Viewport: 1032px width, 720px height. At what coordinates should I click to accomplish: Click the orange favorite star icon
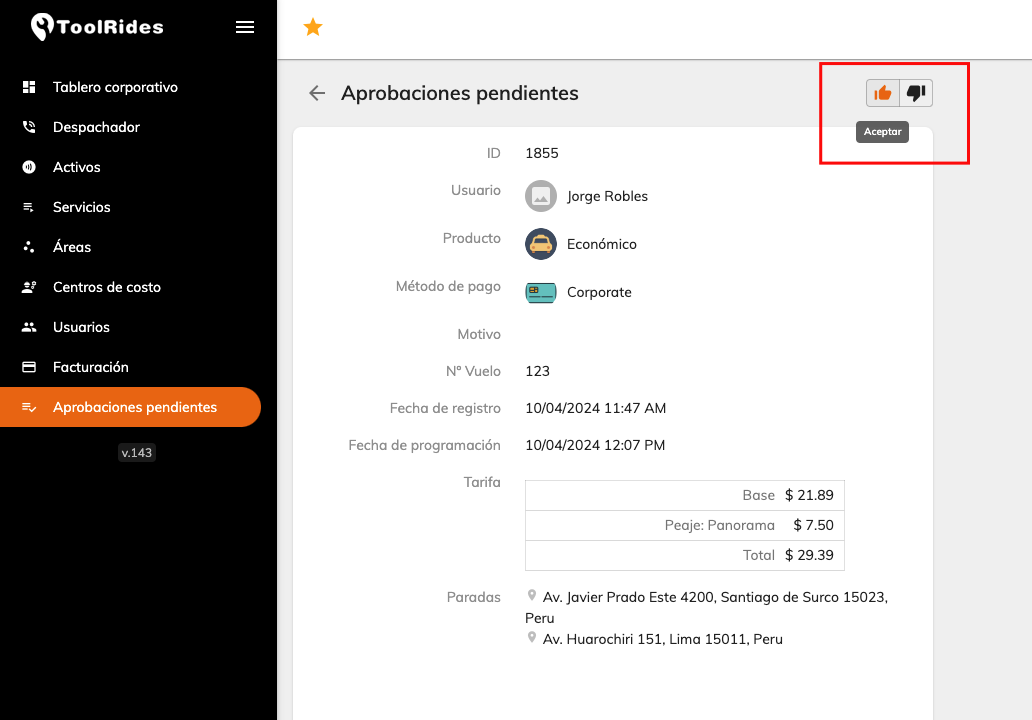[313, 27]
